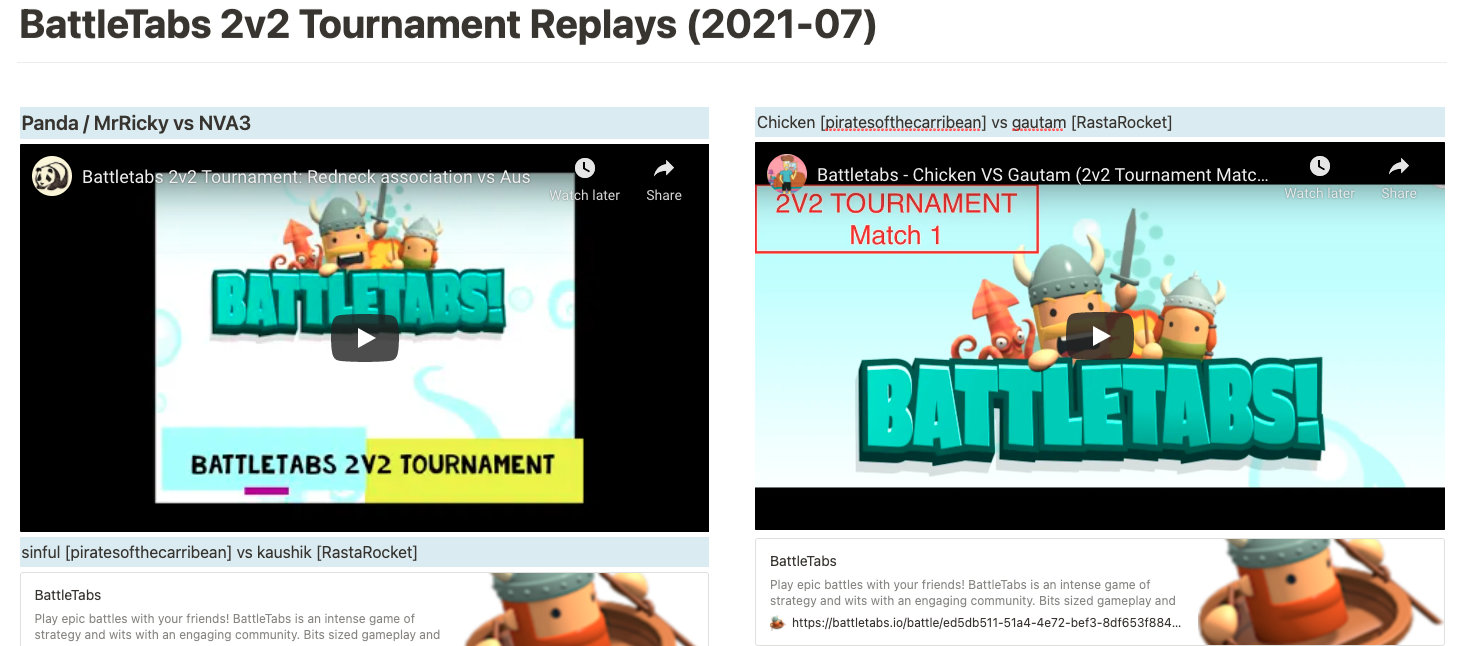Play the Redneck association vs Aus video
This screenshot has height=646, width=1464.
click(365, 338)
